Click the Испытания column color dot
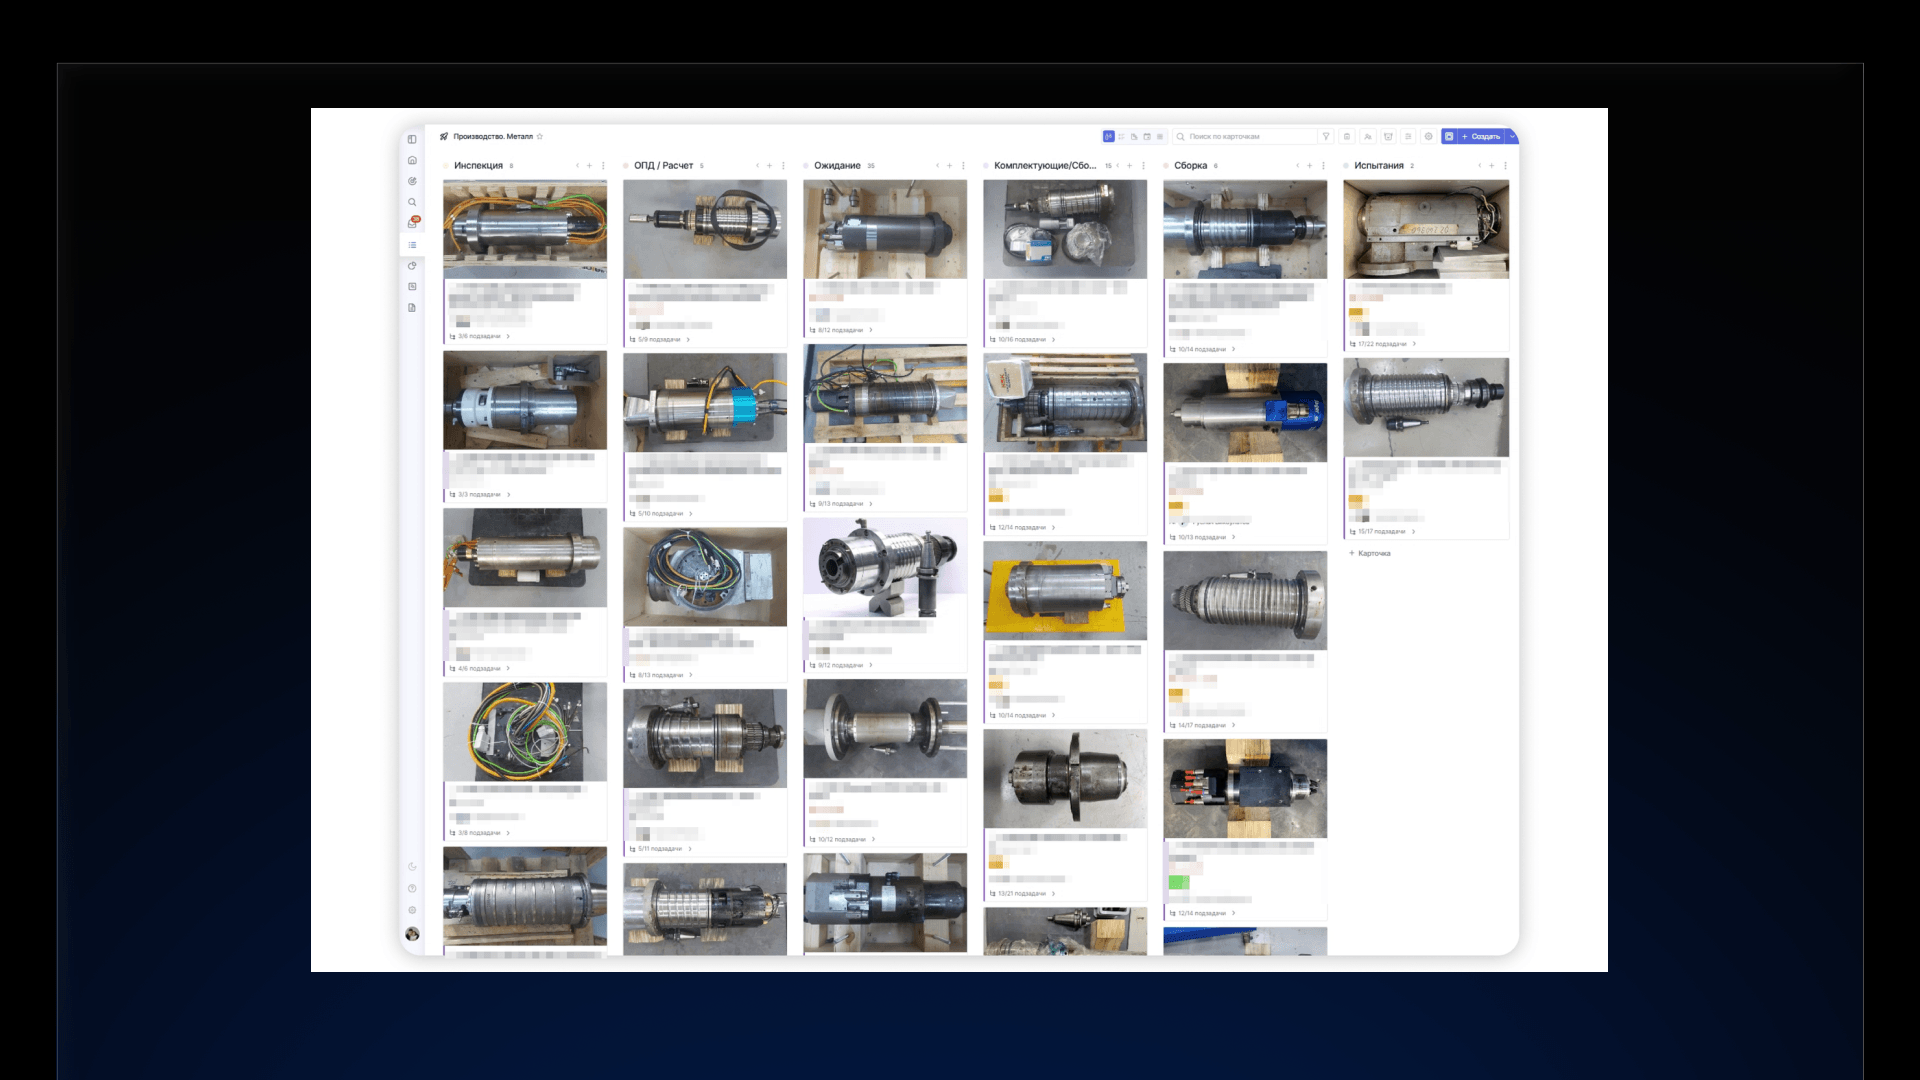This screenshot has width=1920, height=1080. coord(1347,166)
